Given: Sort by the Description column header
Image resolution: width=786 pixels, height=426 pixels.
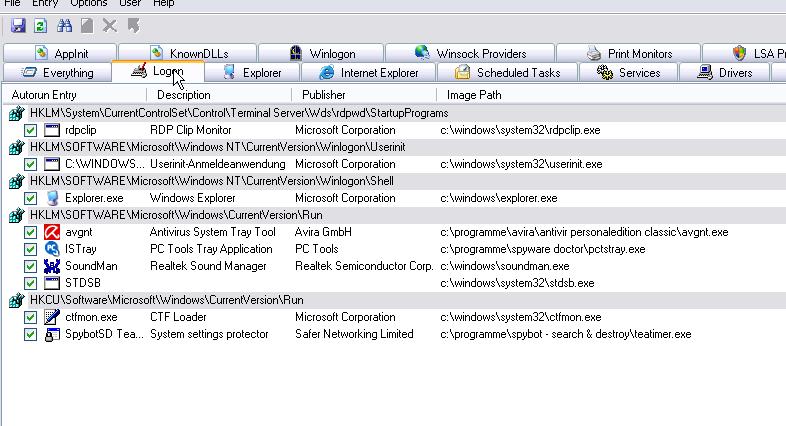Looking at the screenshot, I should point(219,95).
